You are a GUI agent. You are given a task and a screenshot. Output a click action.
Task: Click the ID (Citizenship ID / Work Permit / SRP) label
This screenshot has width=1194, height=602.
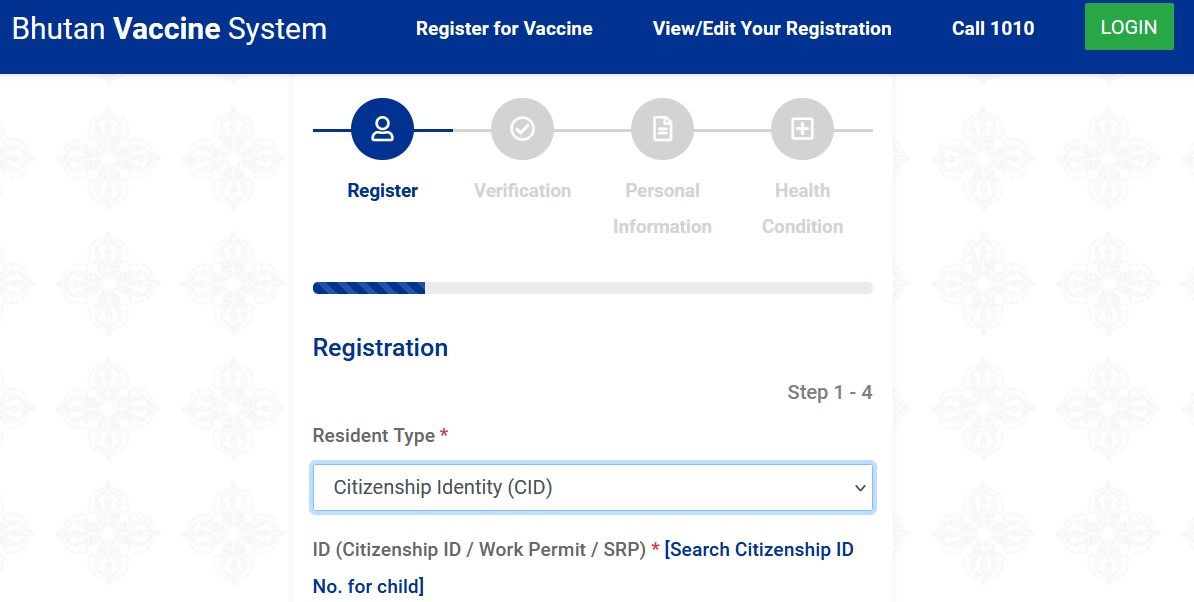point(479,550)
